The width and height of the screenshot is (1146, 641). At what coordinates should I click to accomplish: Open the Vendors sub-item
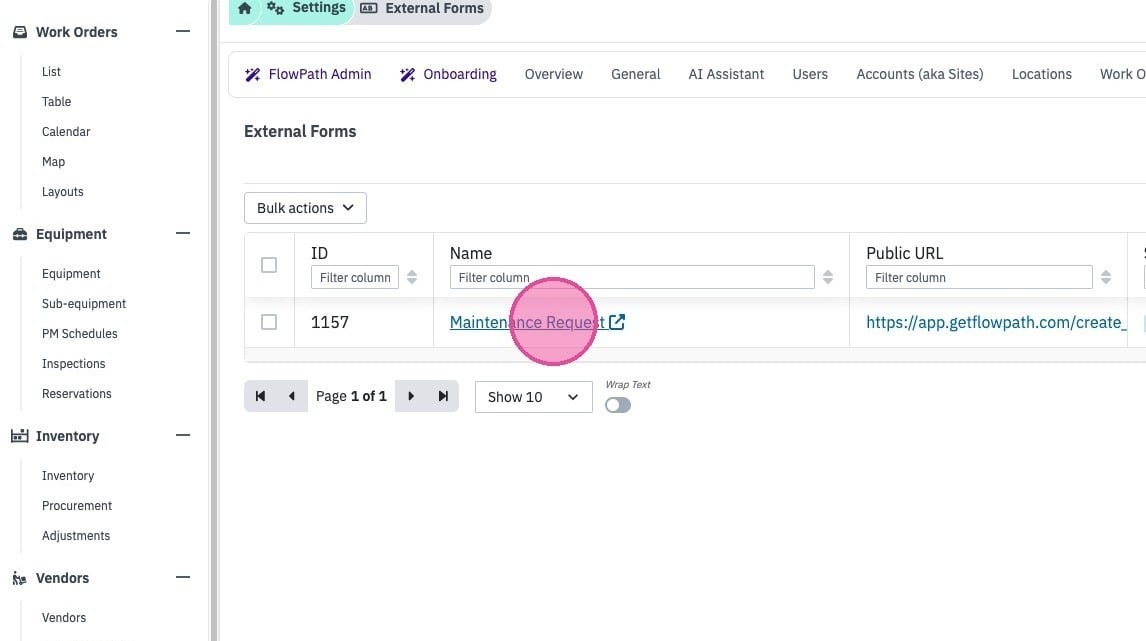64,618
